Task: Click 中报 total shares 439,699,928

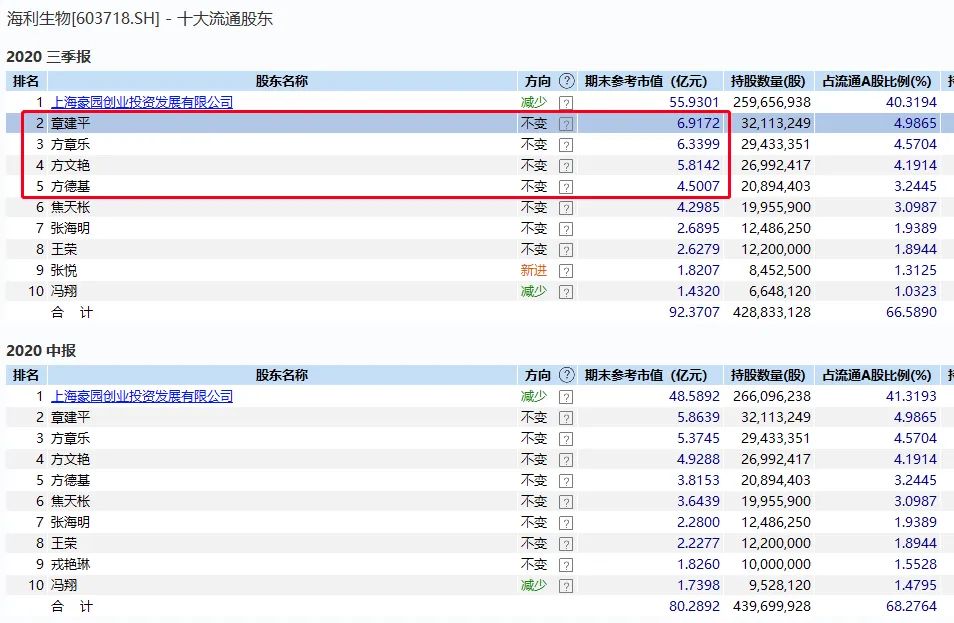Action: tap(771, 606)
